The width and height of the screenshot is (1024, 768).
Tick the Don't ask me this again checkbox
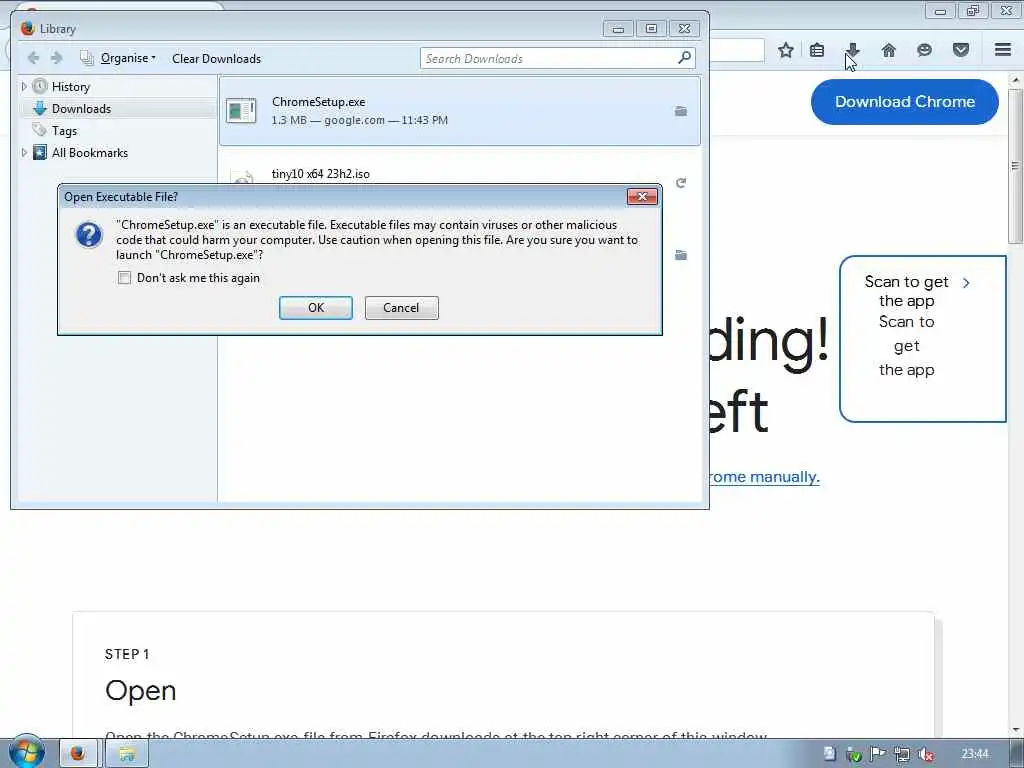124,278
